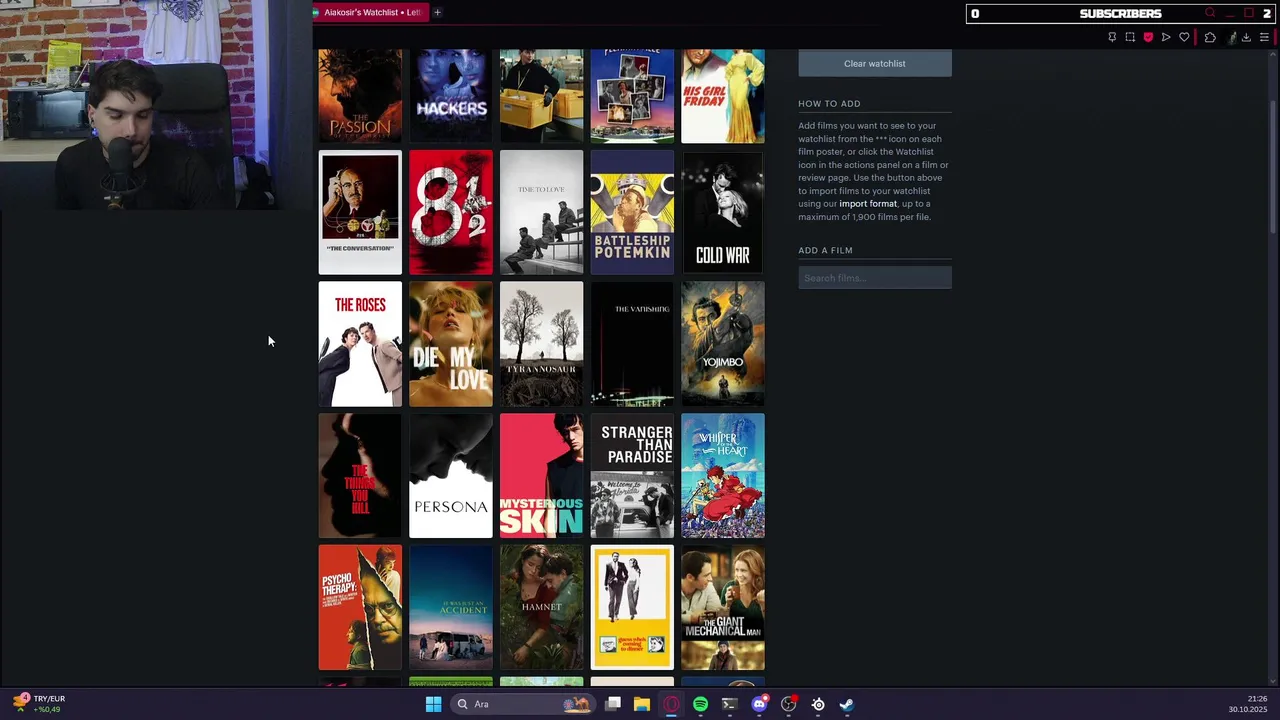Open the Hackers film poster
Screen dimensions: 1280x720
(451, 96)
